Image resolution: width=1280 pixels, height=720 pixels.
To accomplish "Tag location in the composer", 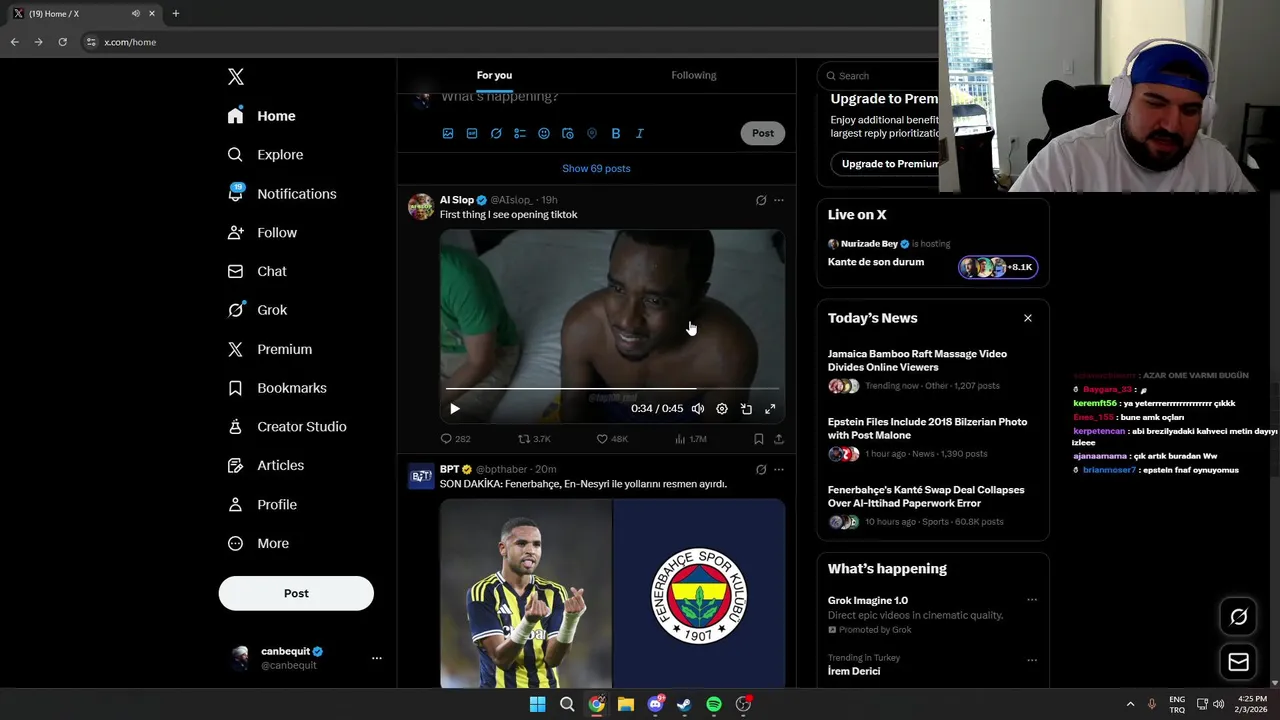I will pos(592,133).
